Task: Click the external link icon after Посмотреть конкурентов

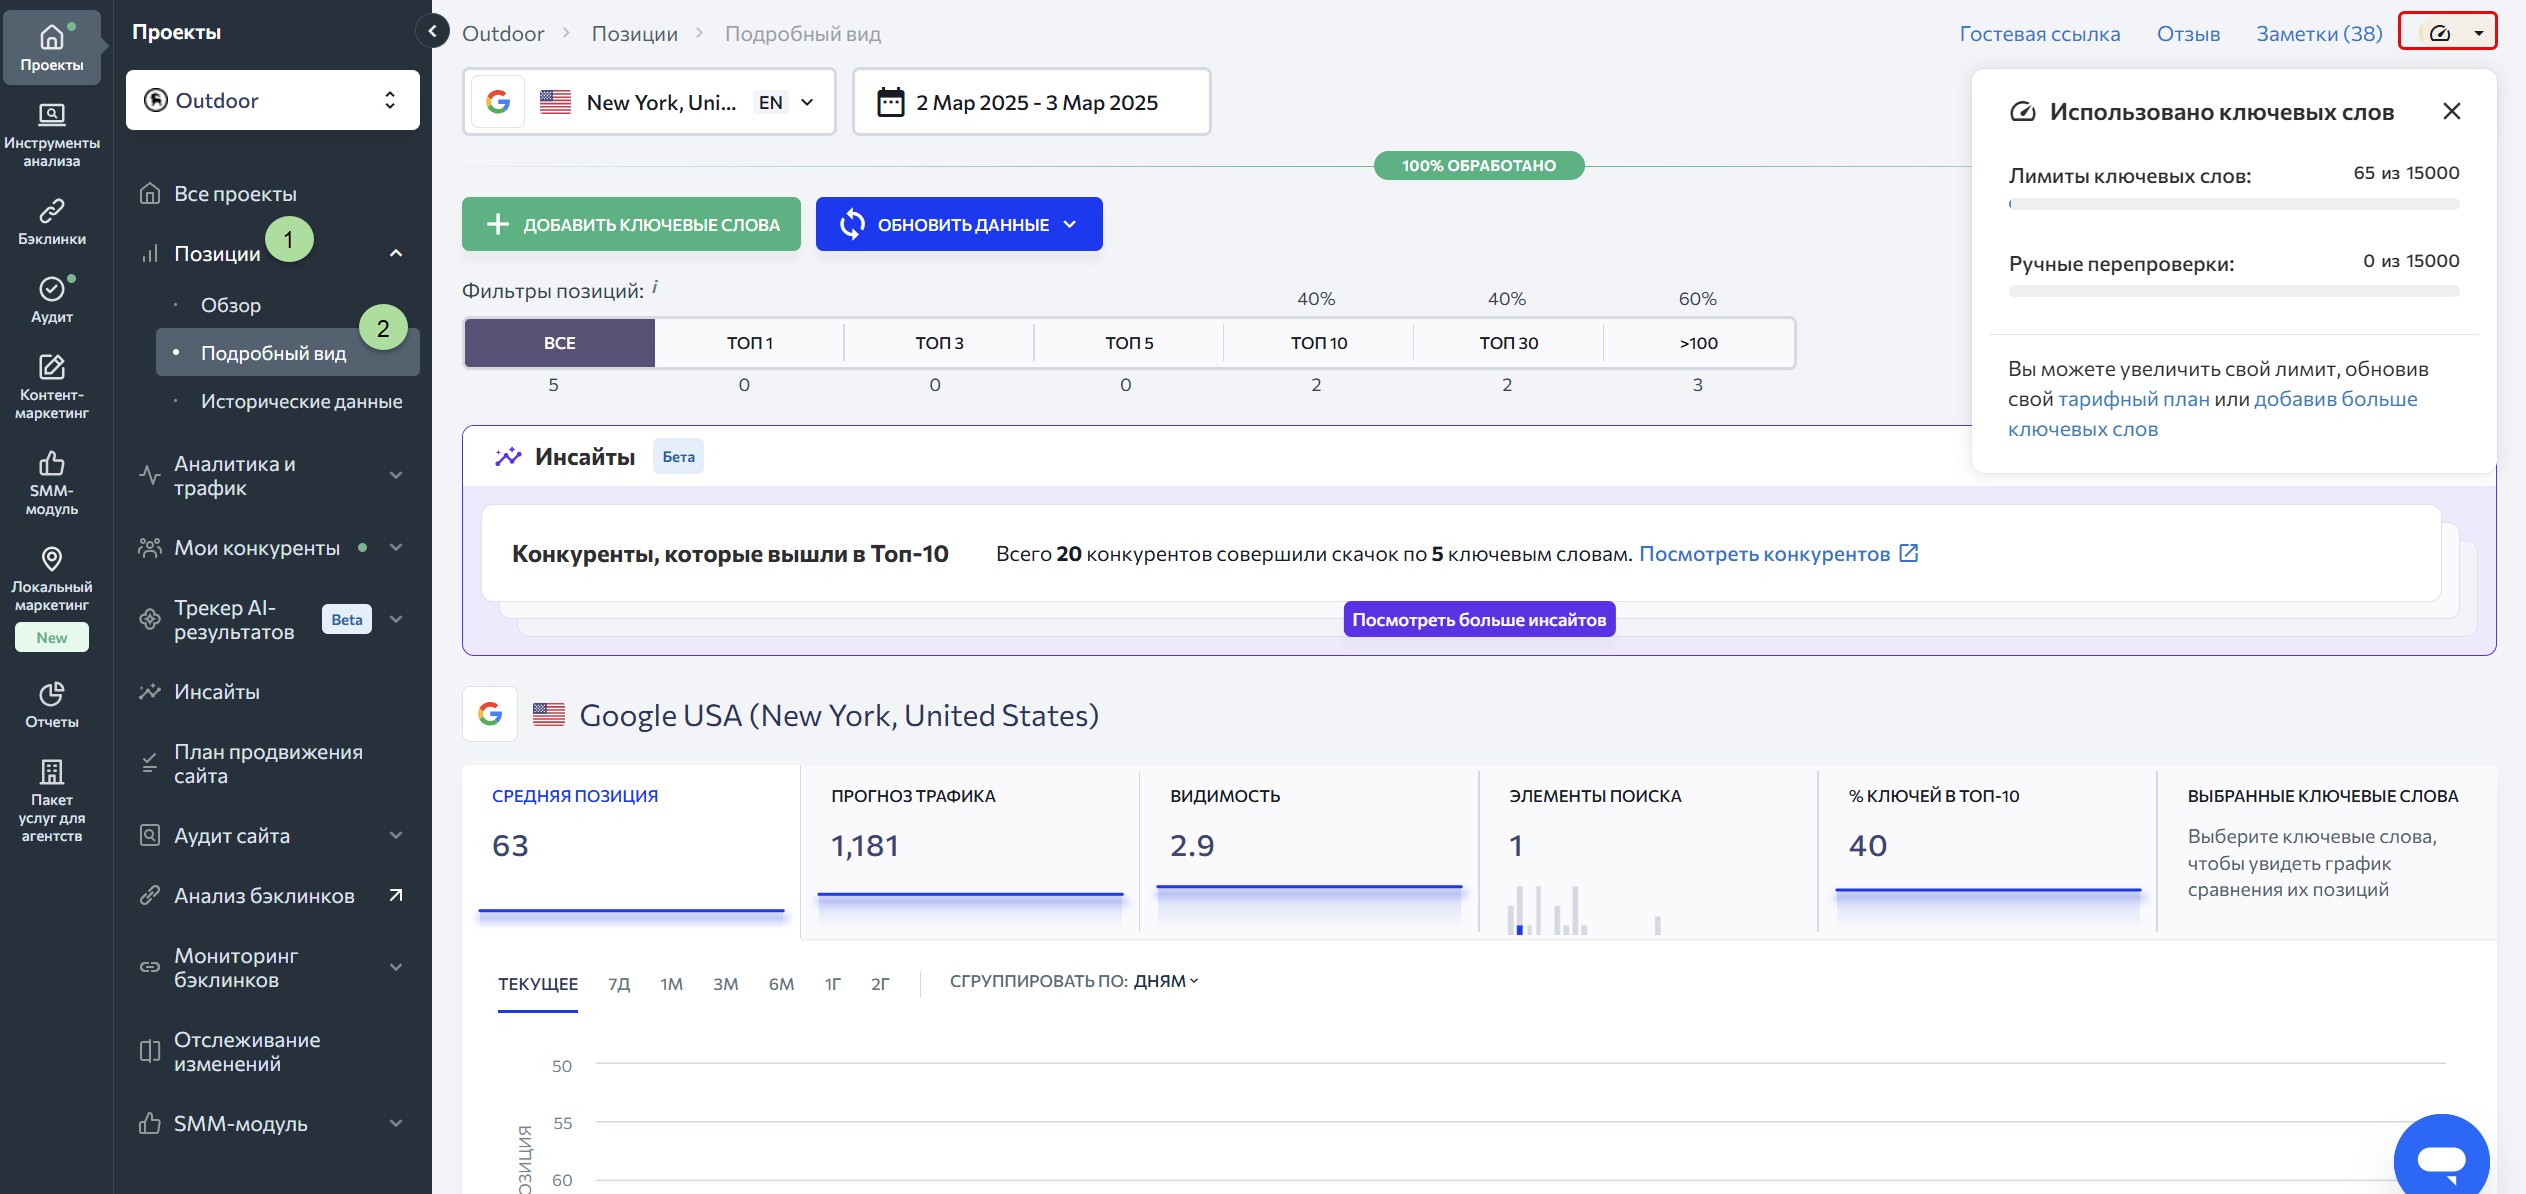Action: click(x=1908, y=553)
